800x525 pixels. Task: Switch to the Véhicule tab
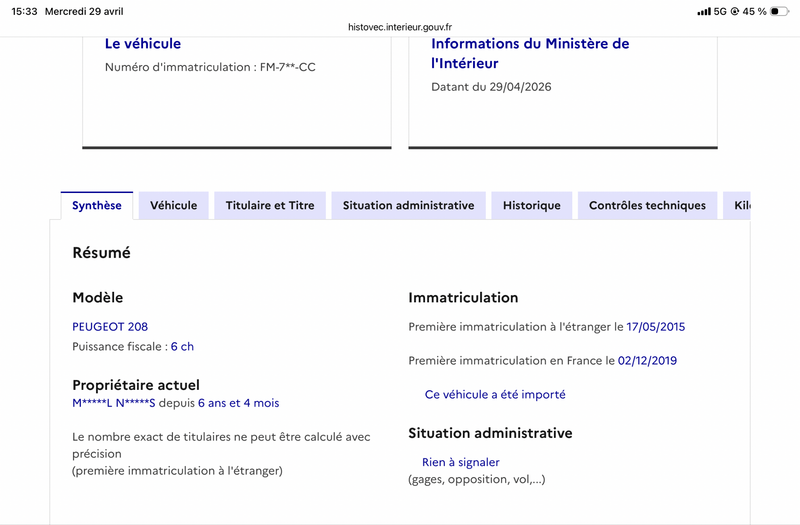point(173,206)
